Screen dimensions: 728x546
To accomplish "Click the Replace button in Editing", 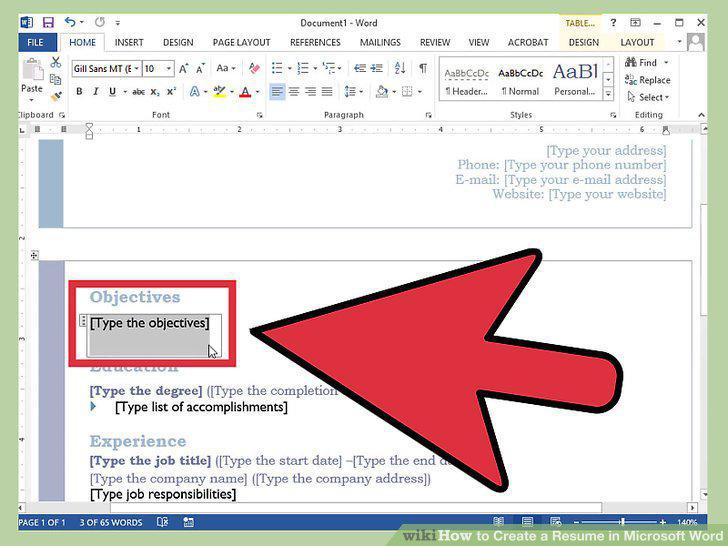I will pos(647,80).
